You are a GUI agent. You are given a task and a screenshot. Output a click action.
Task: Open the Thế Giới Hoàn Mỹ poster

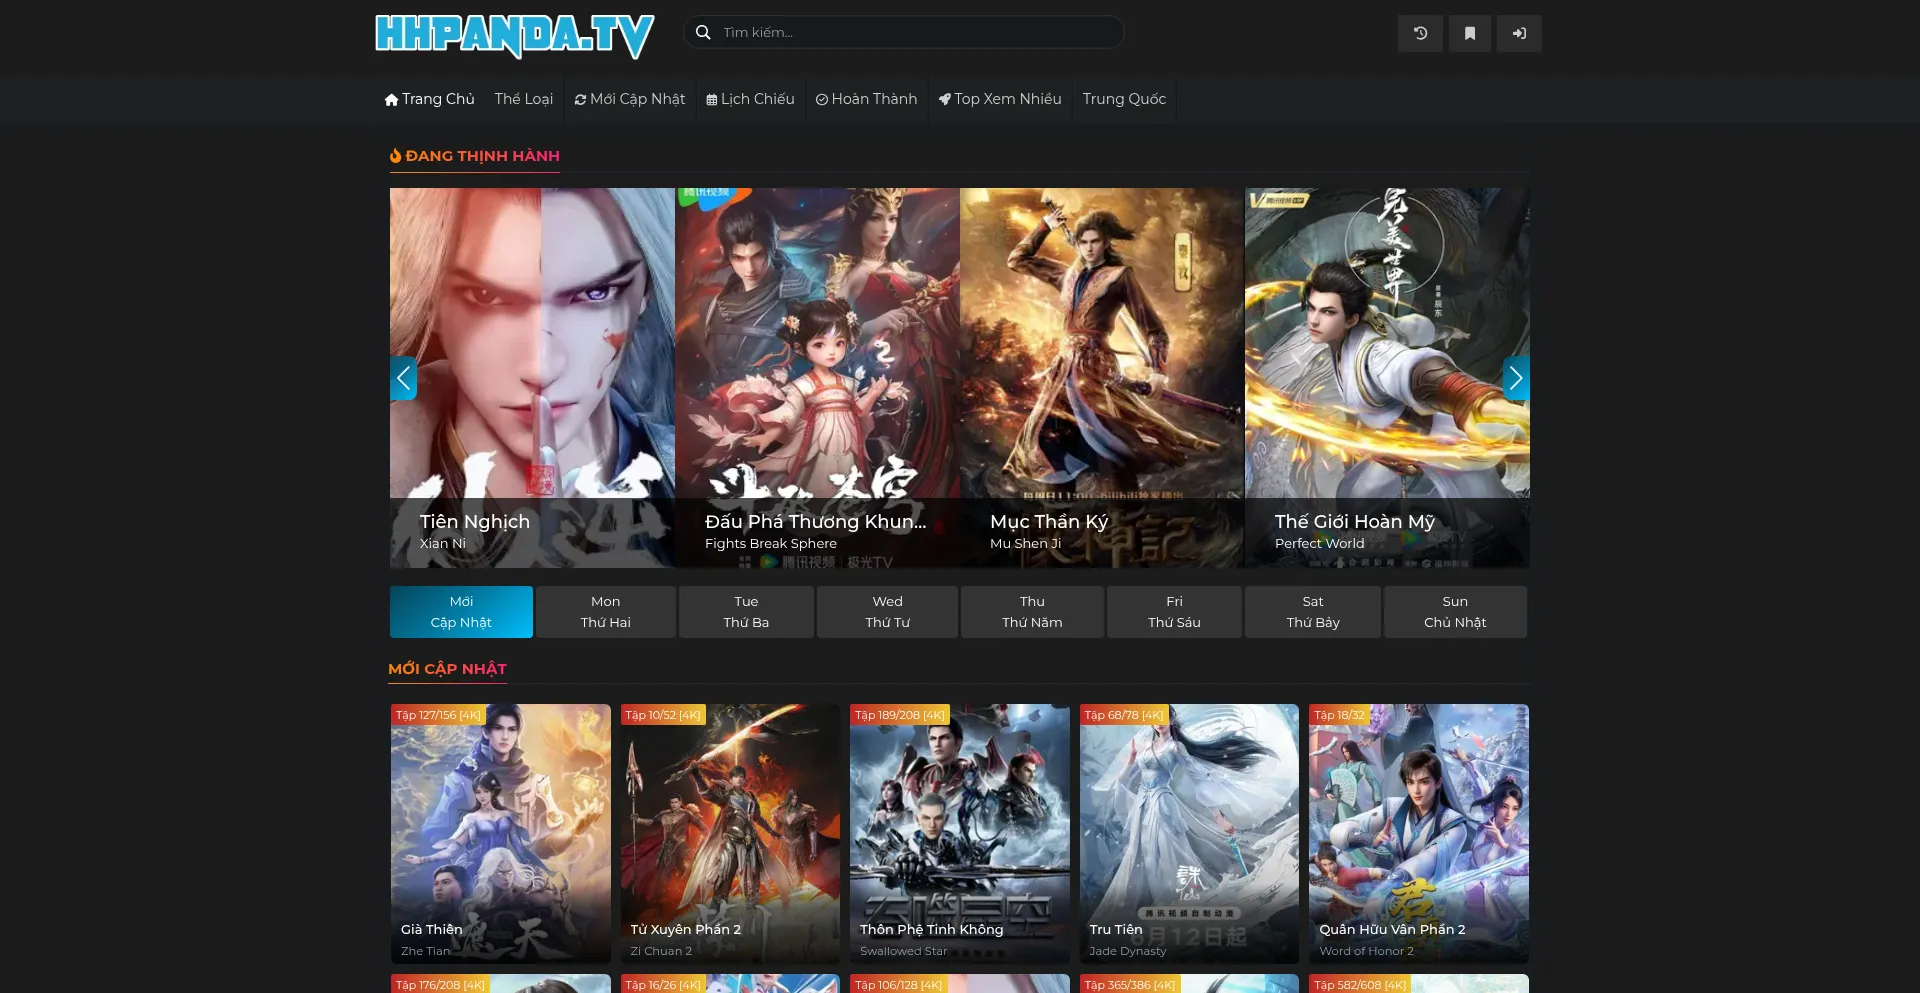pyautogui.click(x=1387, y=378)
